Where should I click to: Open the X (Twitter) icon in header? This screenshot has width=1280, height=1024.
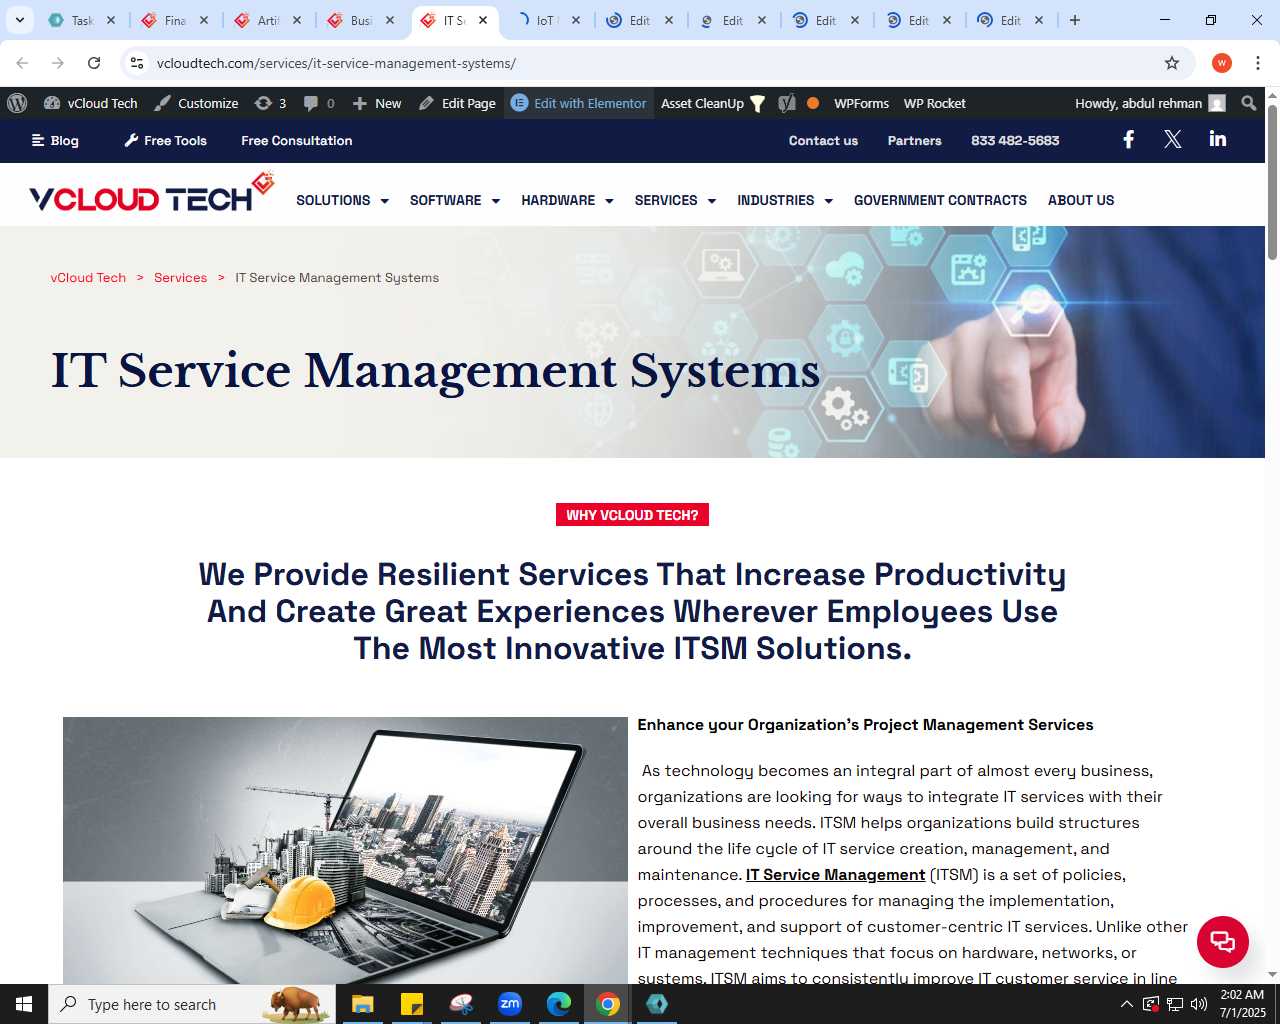[1173, 140]
